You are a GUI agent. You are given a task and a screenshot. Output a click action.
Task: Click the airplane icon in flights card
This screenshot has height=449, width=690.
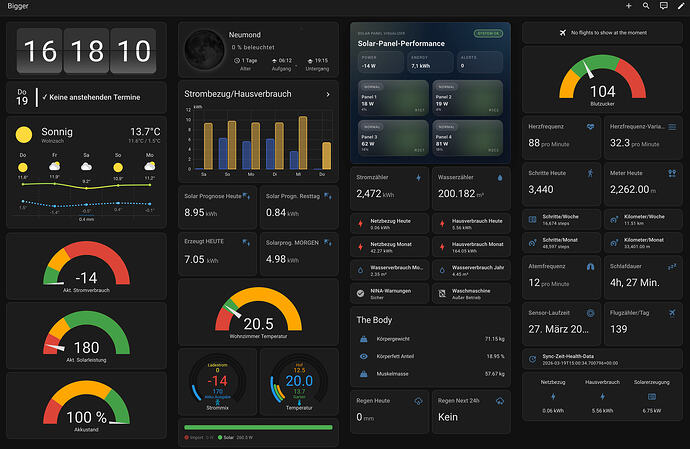[x=563, y=33]
